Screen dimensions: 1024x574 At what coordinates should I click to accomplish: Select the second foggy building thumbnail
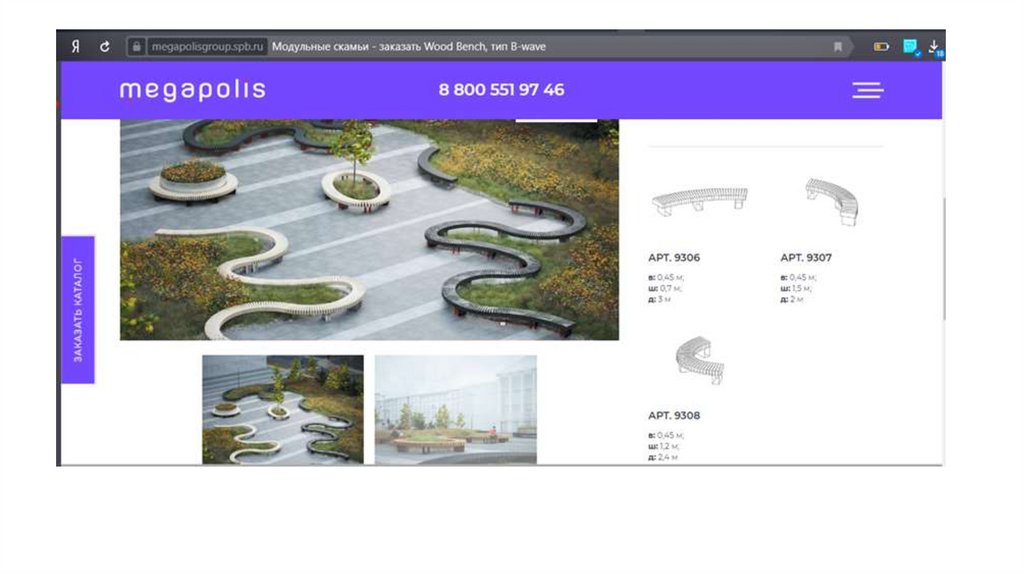(x=455, y=409)
